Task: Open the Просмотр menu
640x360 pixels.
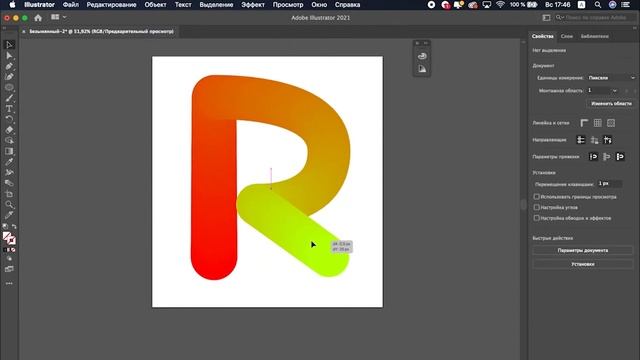Action: pyautogui.click(x=288, y=5)
